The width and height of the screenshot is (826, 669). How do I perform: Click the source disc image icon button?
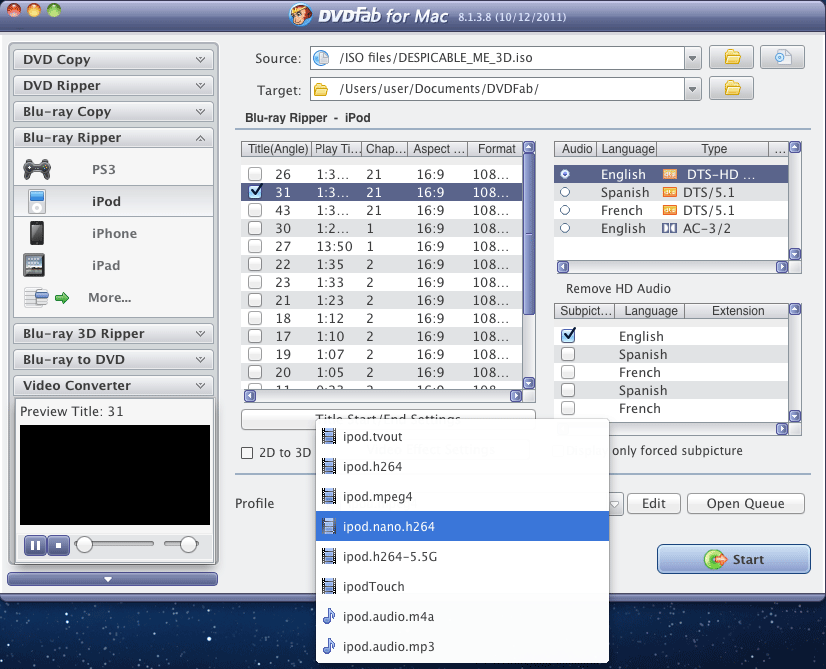click(x=782, y=57)
